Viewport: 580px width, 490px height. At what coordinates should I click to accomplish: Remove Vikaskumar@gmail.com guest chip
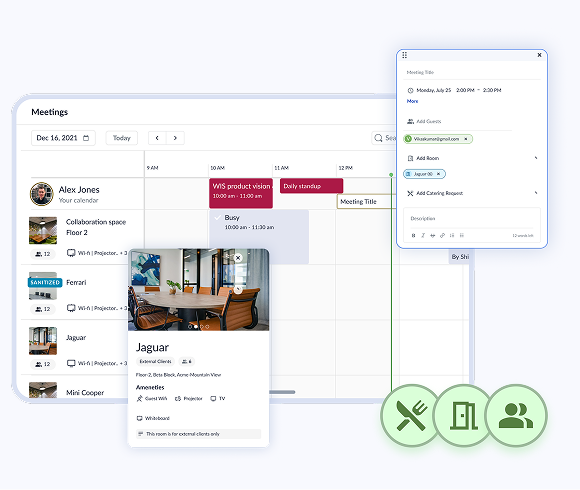pyautogui.click(x=466, y=139)
